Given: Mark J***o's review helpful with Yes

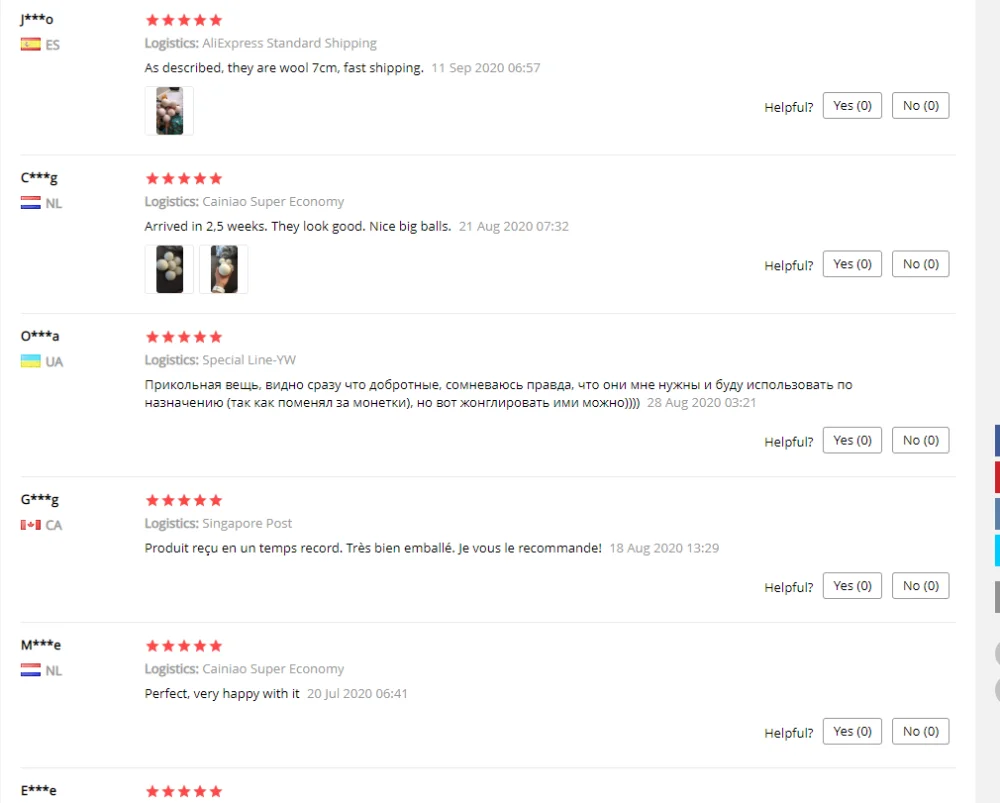Looking at the screenshot, I should click(x=852, y=106).
